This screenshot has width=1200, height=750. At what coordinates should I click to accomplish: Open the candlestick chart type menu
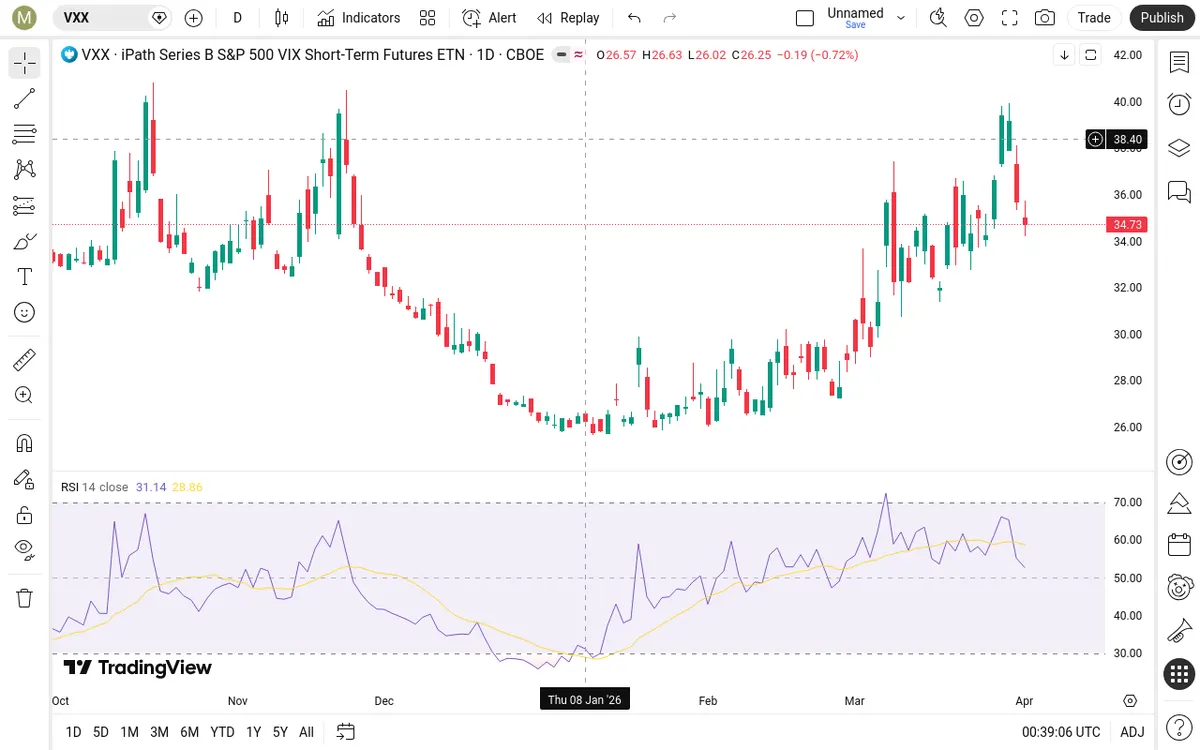[x=281, y=18]
